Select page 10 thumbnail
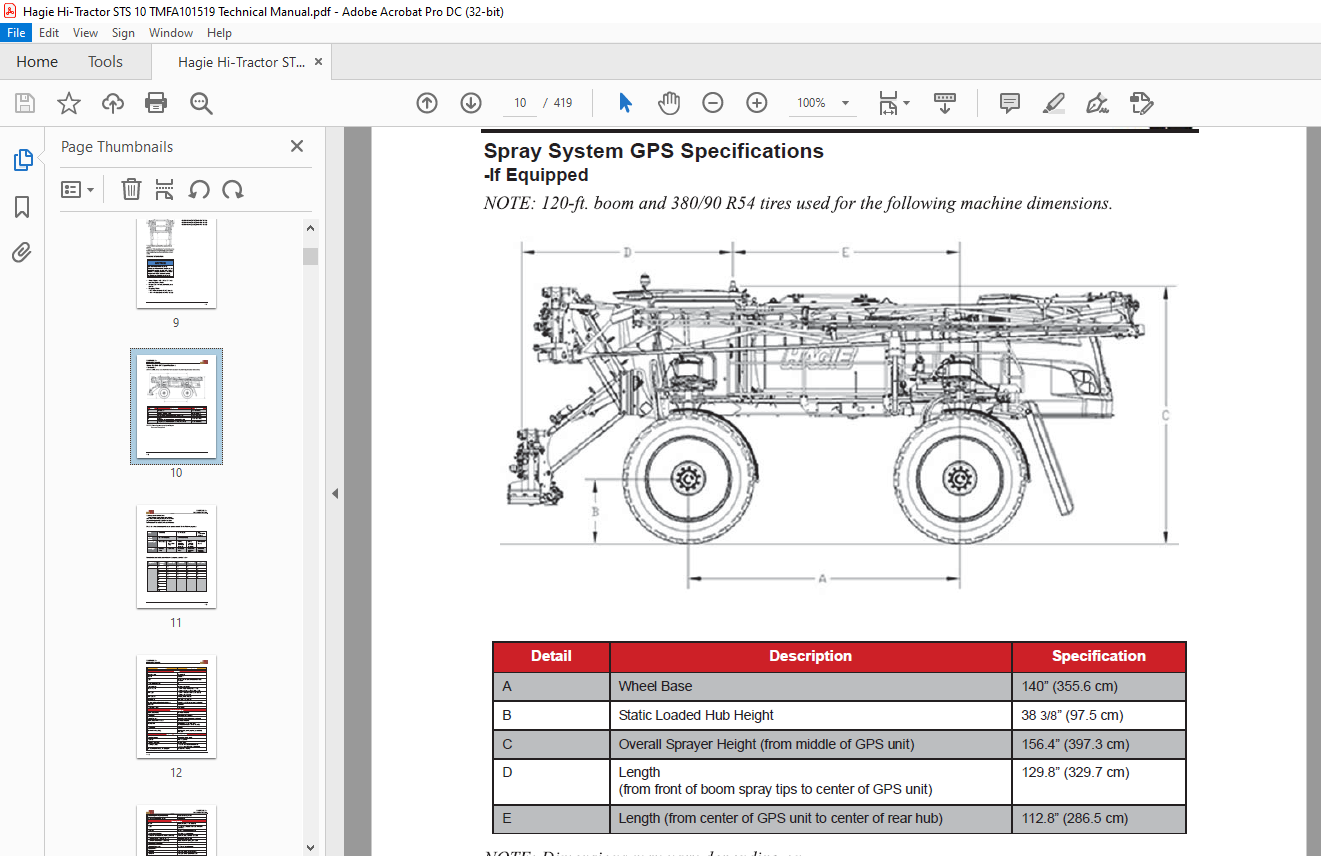 tap(176, 407)
